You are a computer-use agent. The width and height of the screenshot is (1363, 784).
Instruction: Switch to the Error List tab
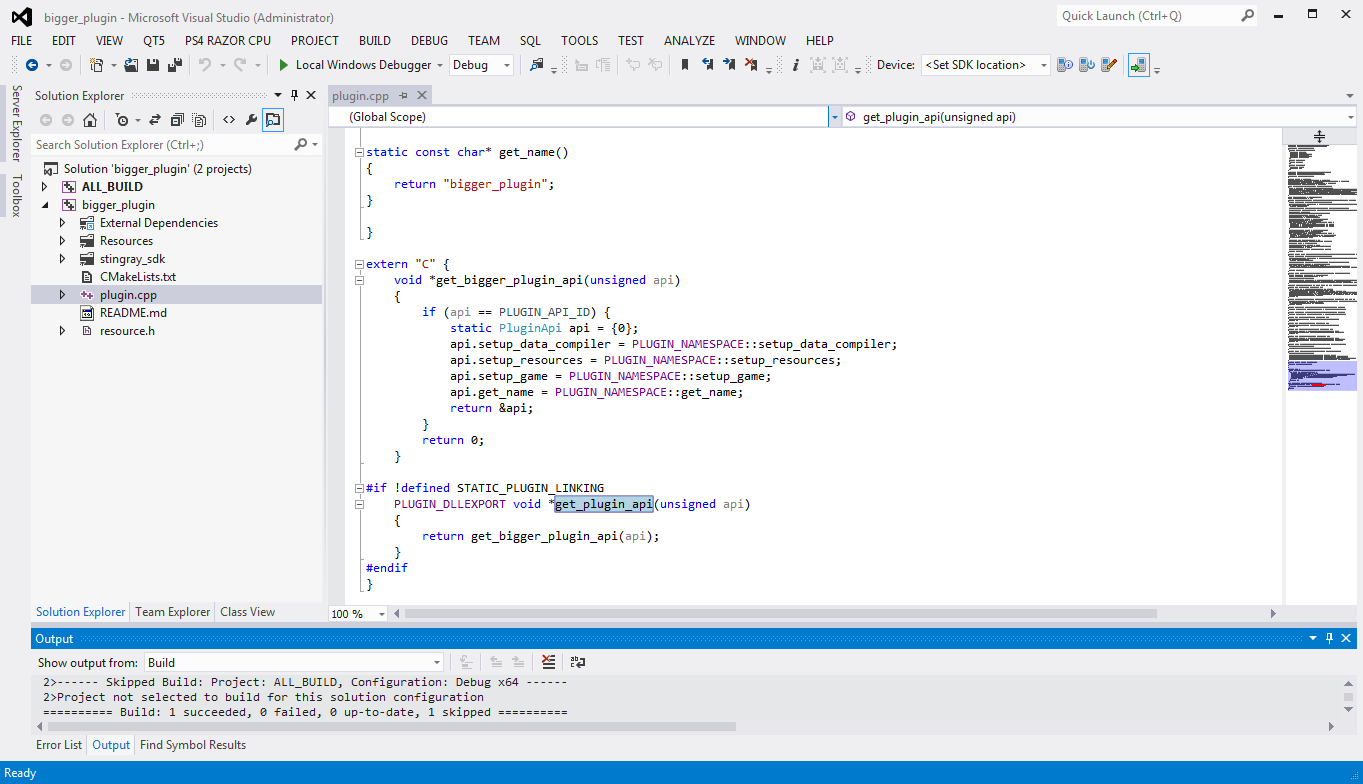point(59,745)
